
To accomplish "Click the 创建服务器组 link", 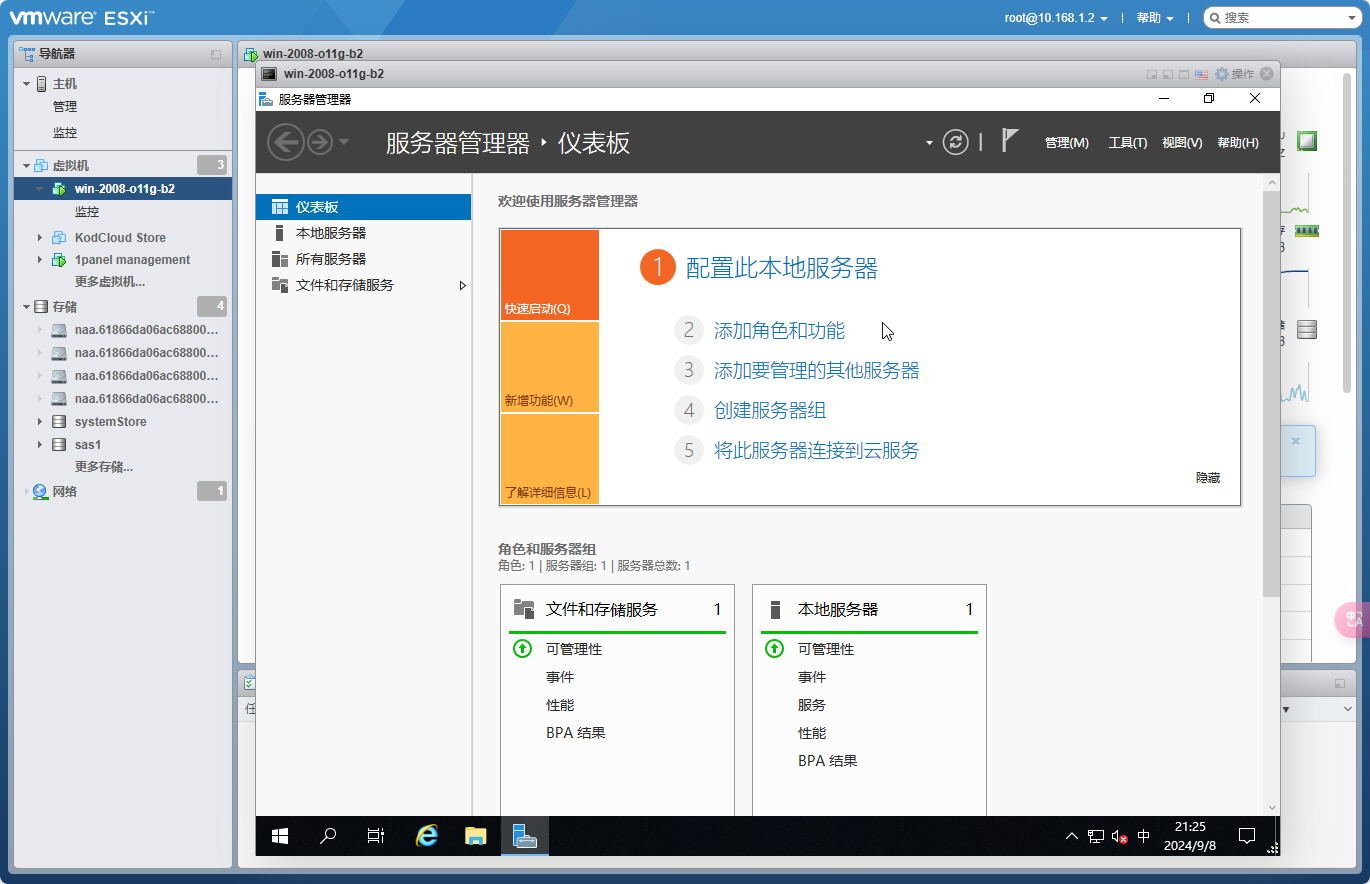I will pyautogui.click(x=770, y=410).
